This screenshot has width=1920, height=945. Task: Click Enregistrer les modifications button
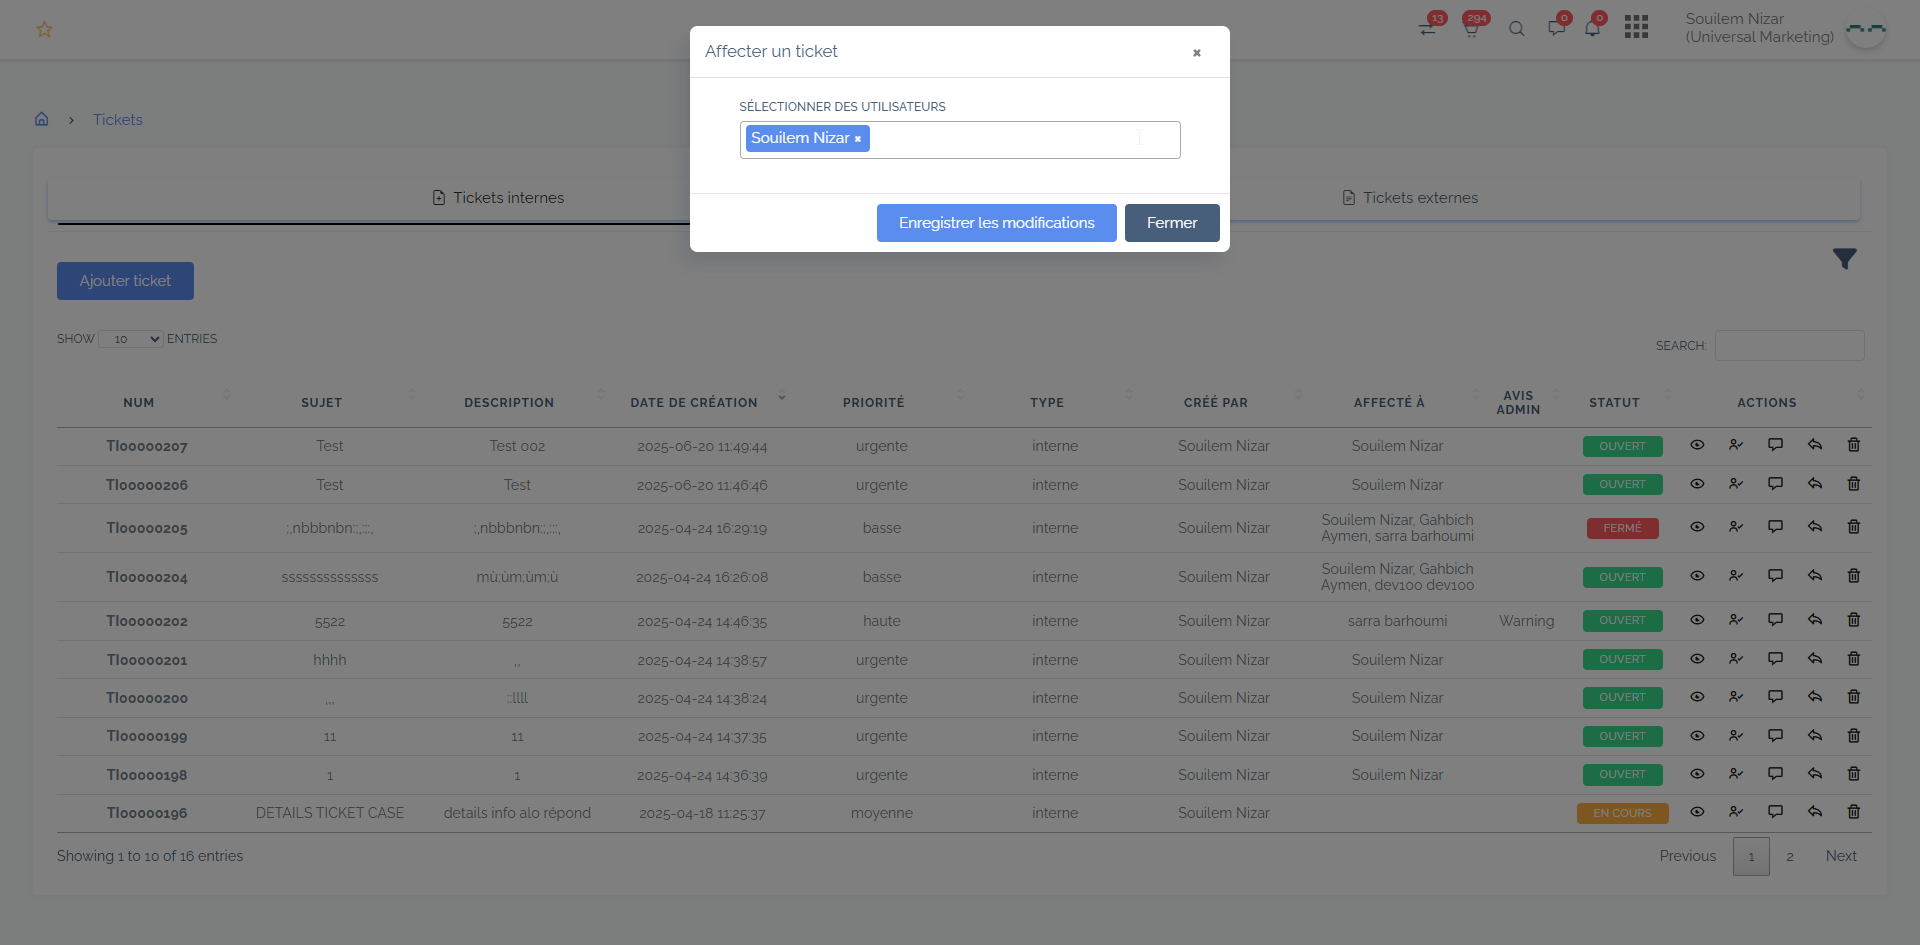click(996, 223)
